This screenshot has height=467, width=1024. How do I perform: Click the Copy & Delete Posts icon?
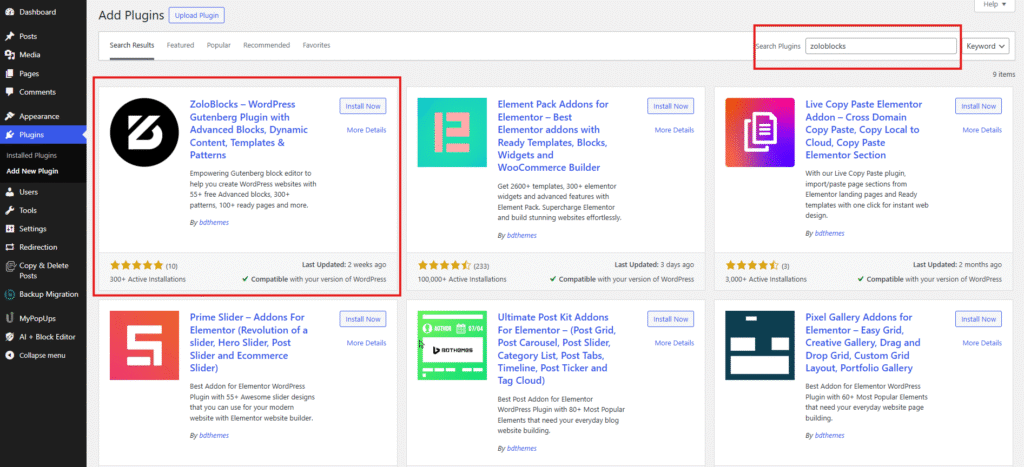click(10, 266)
